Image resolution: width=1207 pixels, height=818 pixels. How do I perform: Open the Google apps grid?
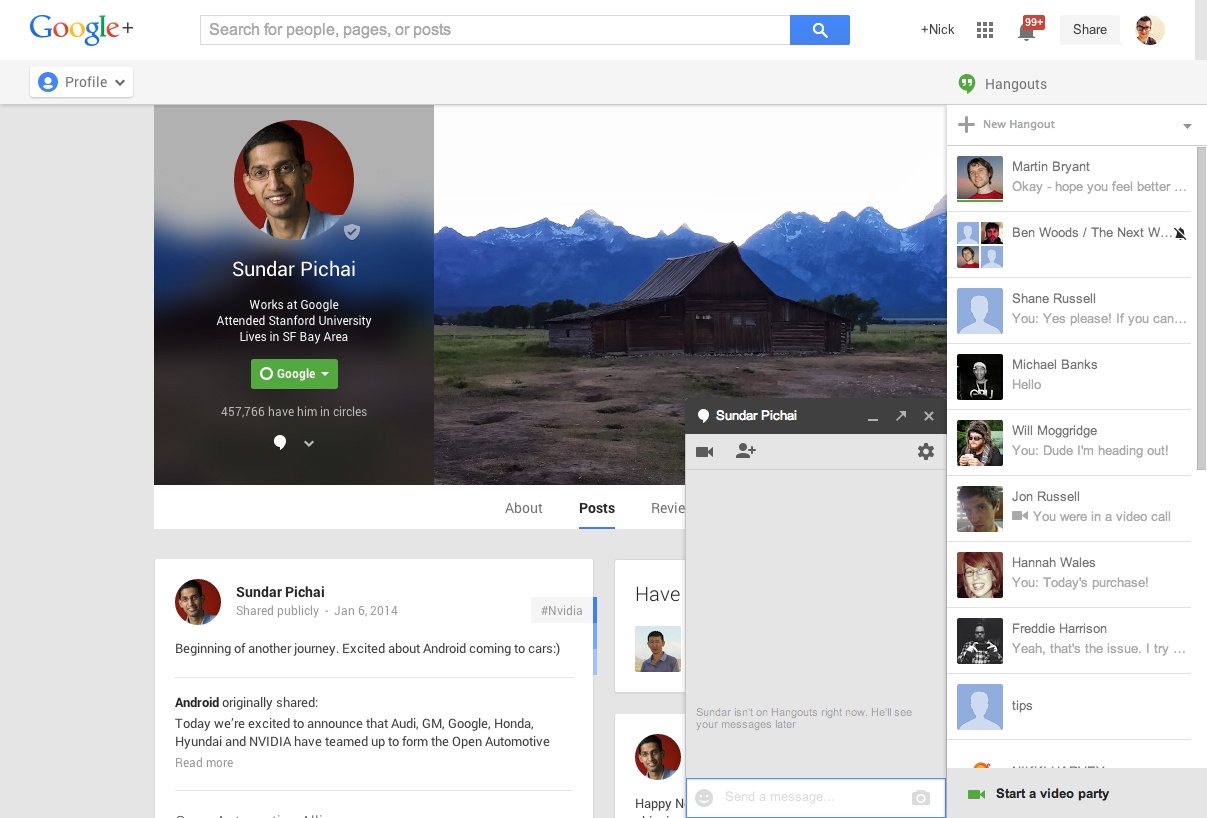[x=985, y=30]
